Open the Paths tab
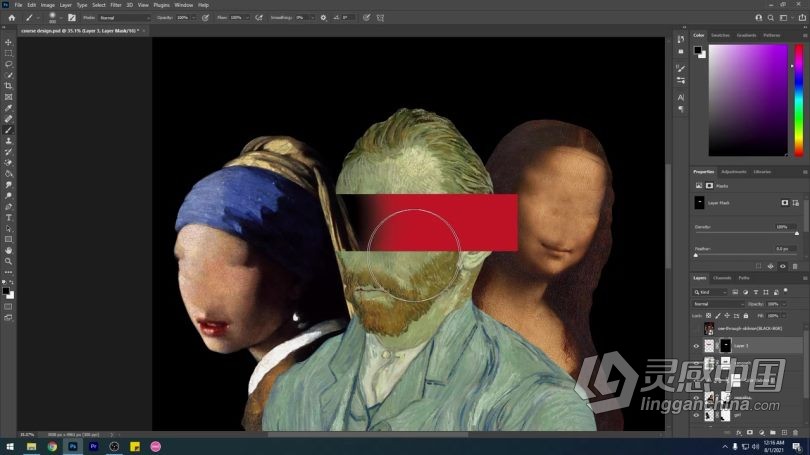The height and width of the screenshot is (455, 810). click(x=744, y=278)
